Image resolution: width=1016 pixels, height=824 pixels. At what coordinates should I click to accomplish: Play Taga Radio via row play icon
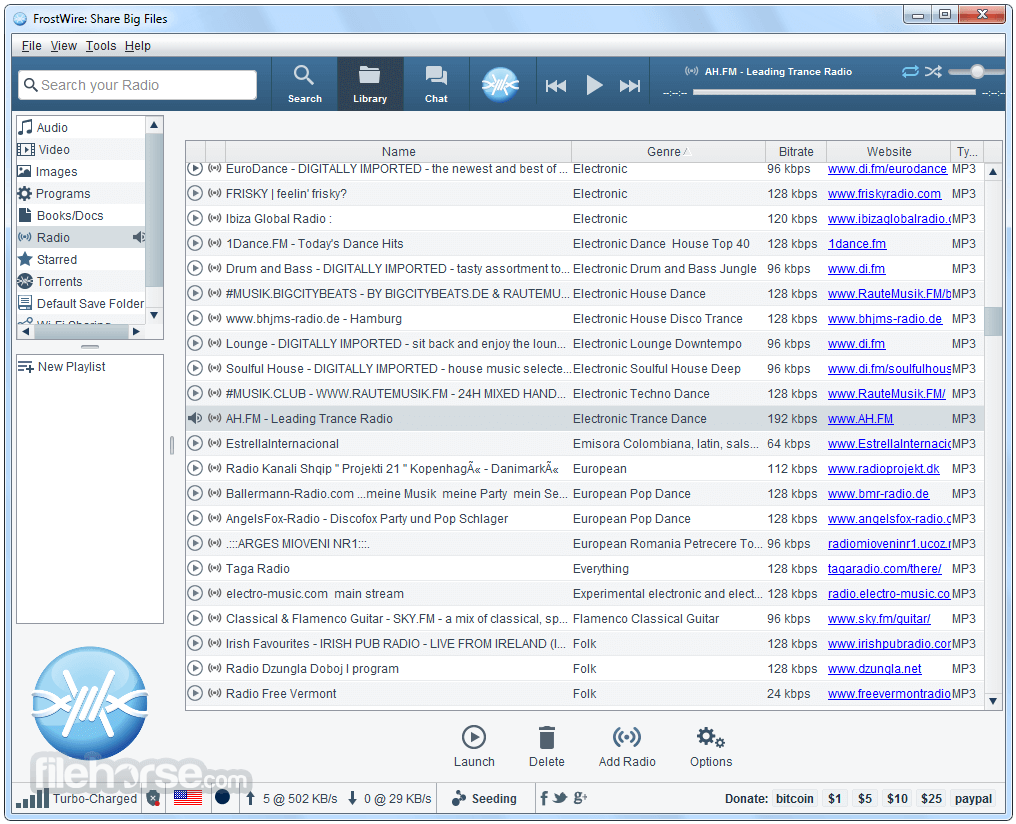pyautogui.click(x=194, y=568)
